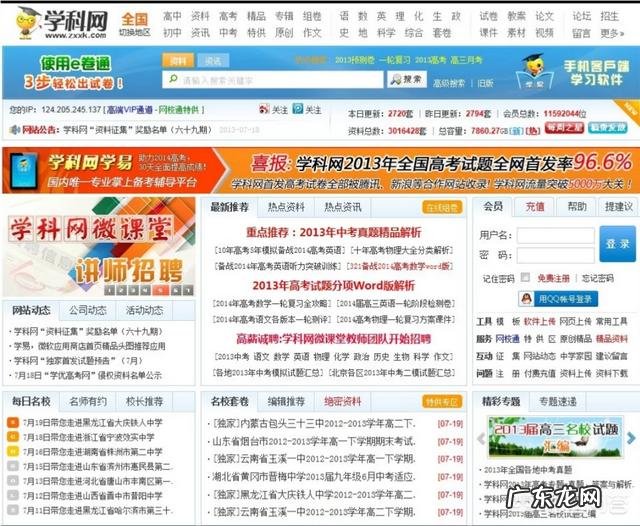Viewport: 640px width, 526px height.
Task: Open the 高中 navigation item
Action: click(x=172, y=16)
